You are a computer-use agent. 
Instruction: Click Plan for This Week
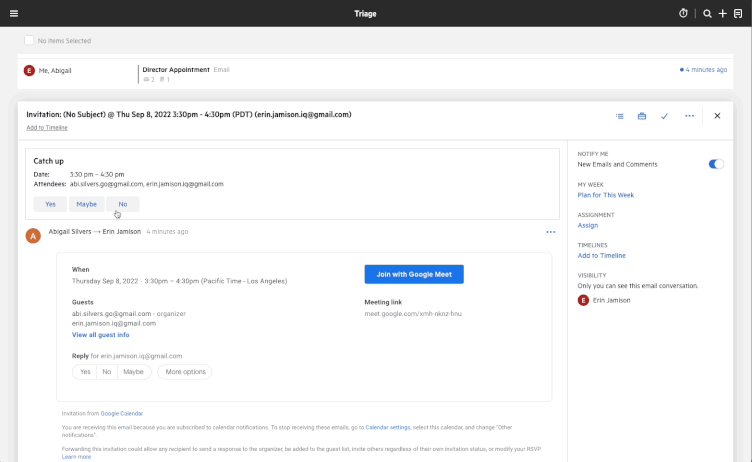click(x=605, y=195)
